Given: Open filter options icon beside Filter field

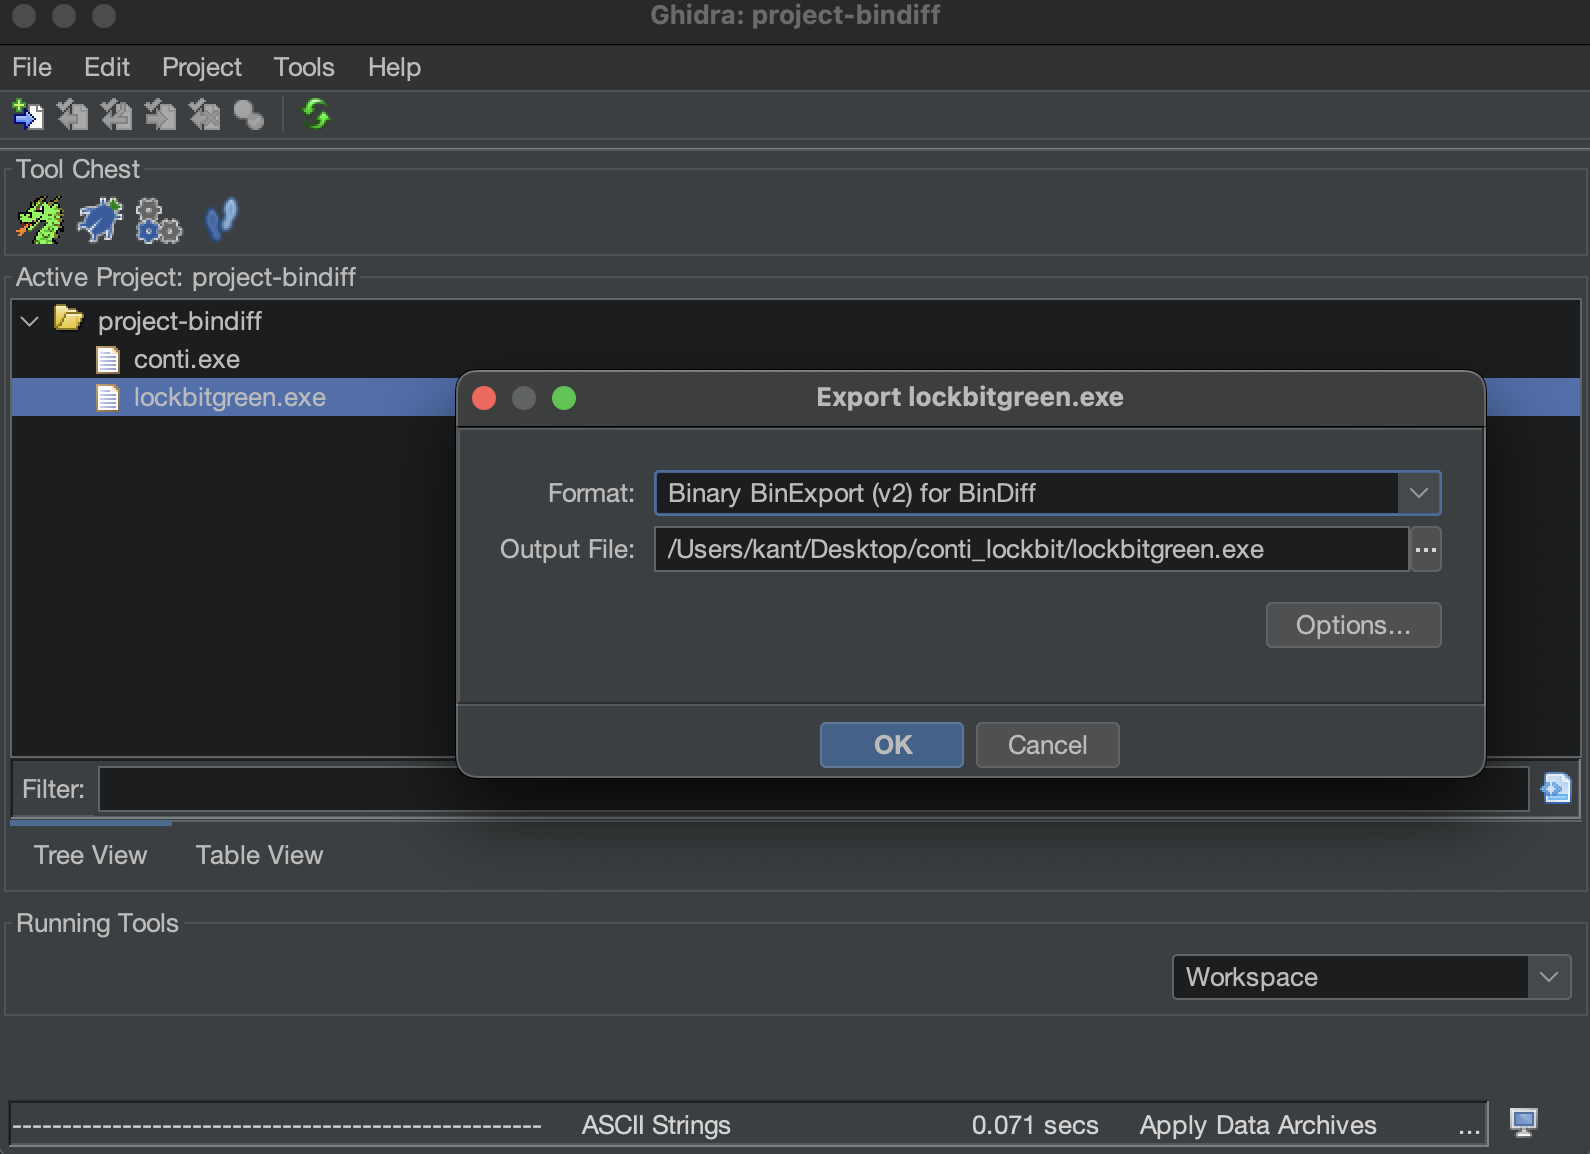Looking at the screenshot, I should 1556,789.
